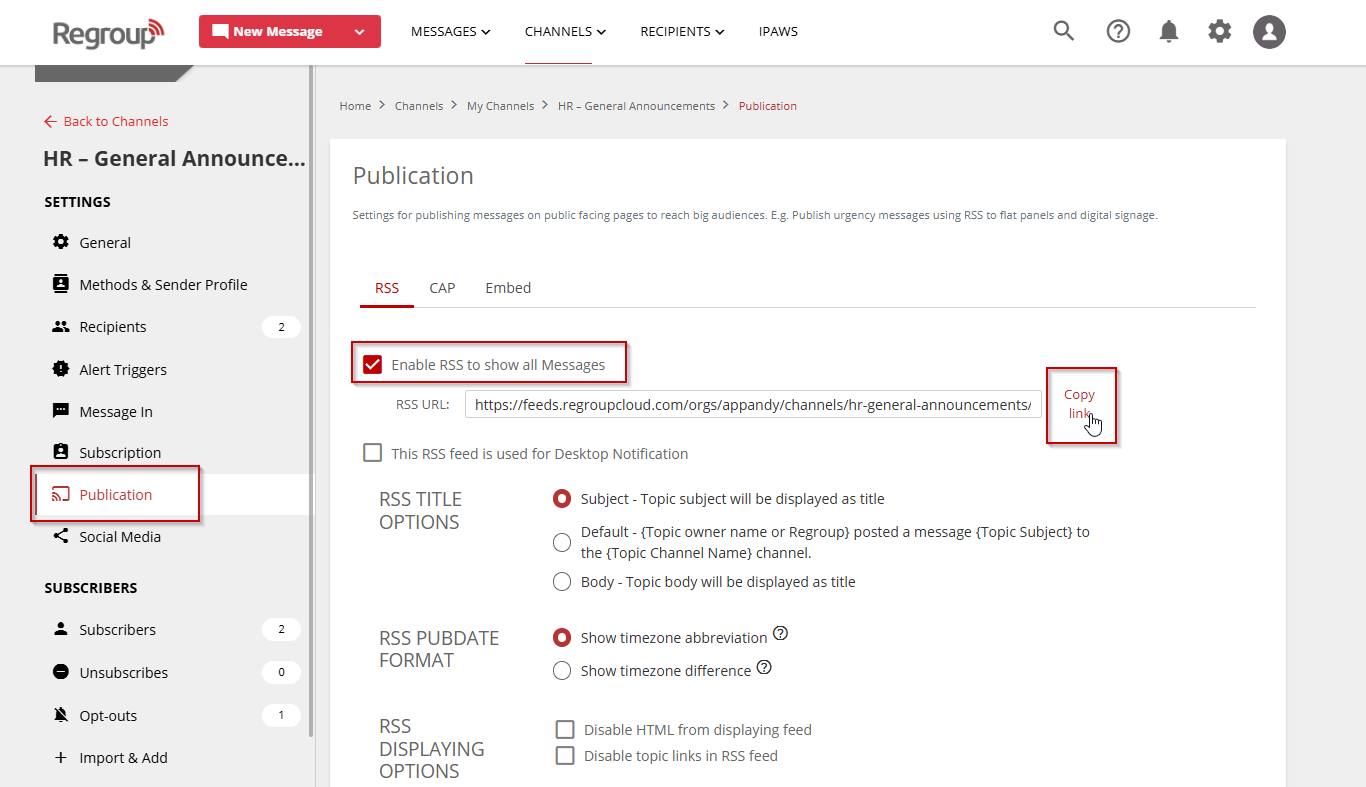Uncheck Enable RSS to show all Messages
This screenshot has width=1366, height=787.
point(373,364)
